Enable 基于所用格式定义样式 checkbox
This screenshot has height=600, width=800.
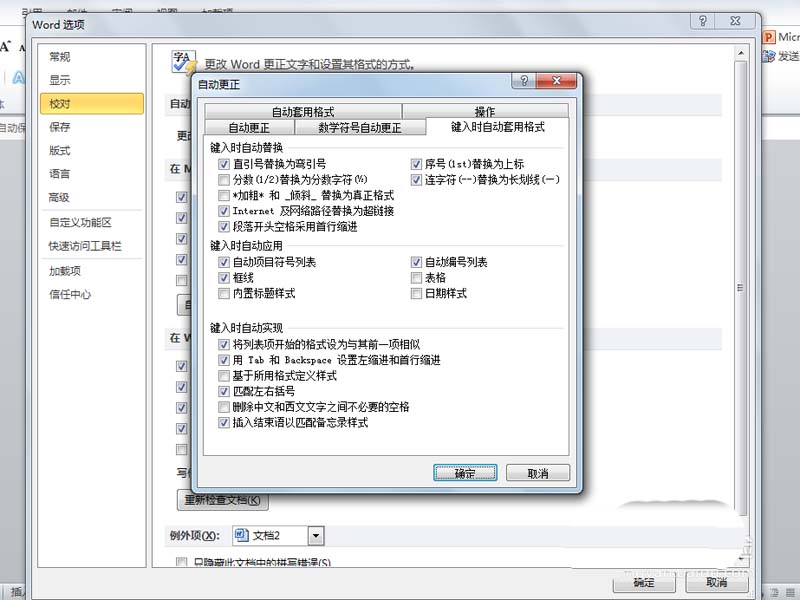(223, 376)
